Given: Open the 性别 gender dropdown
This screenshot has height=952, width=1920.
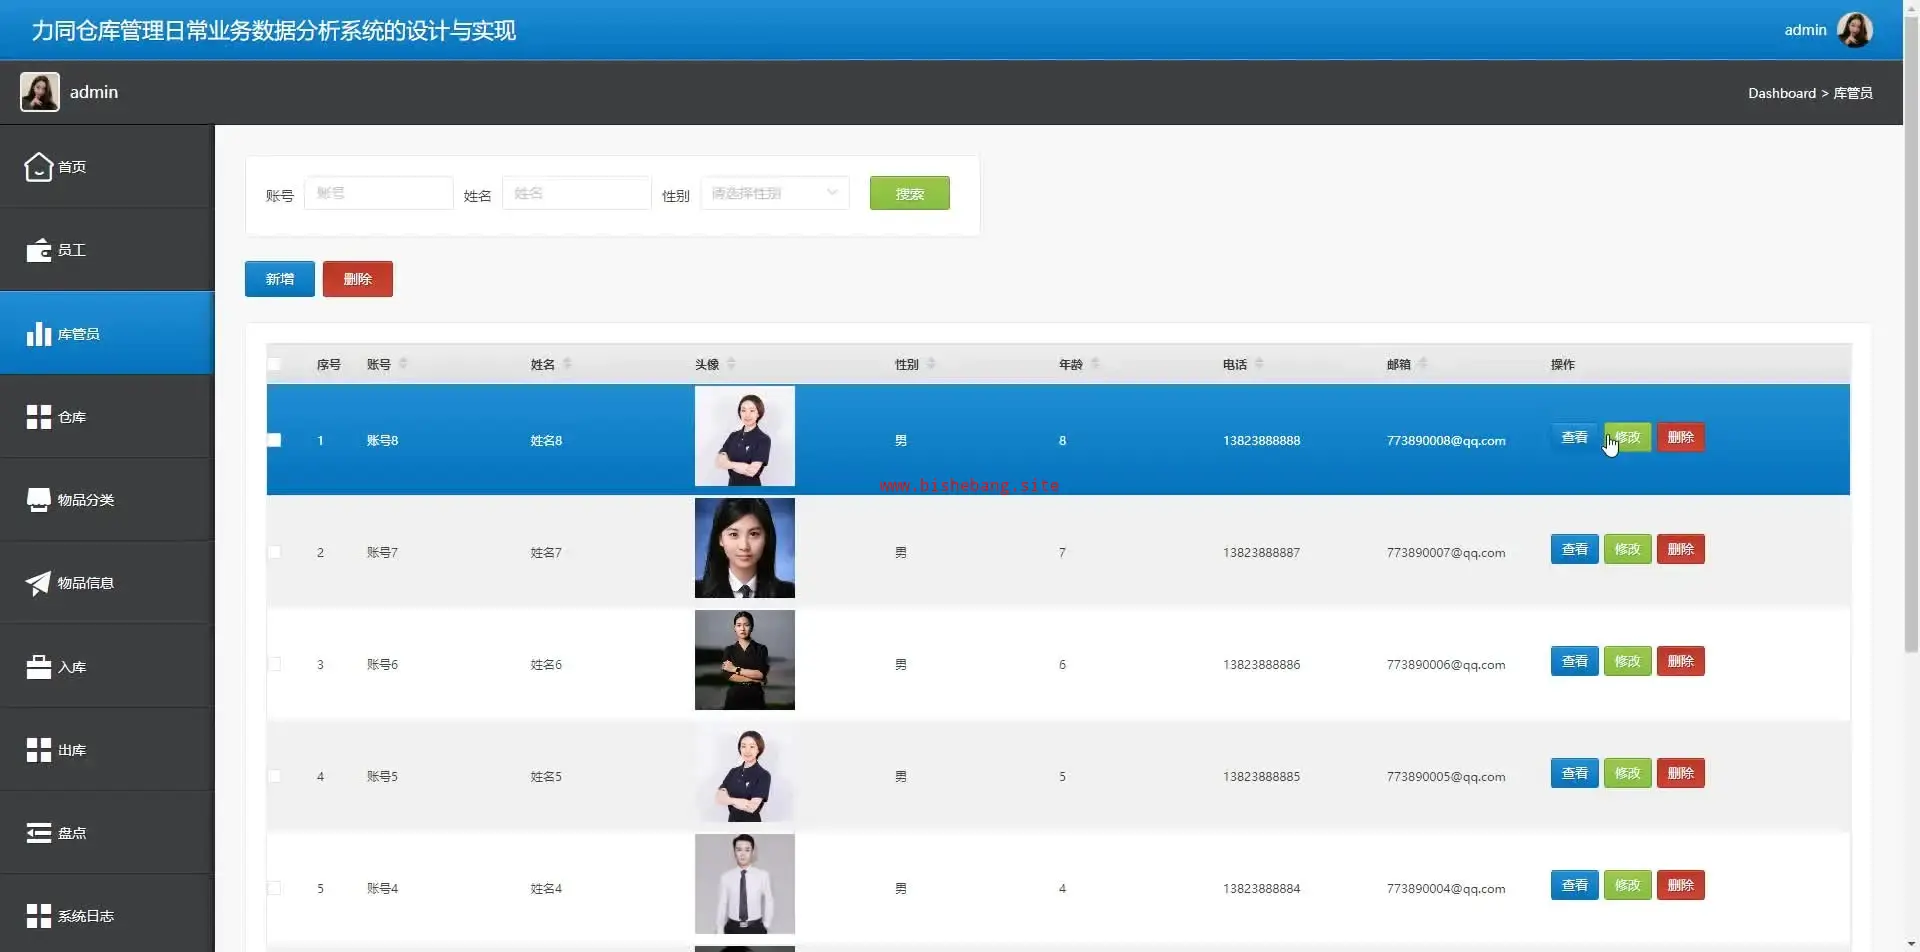Looking at the screenshot, I should (x=775, y=193).
